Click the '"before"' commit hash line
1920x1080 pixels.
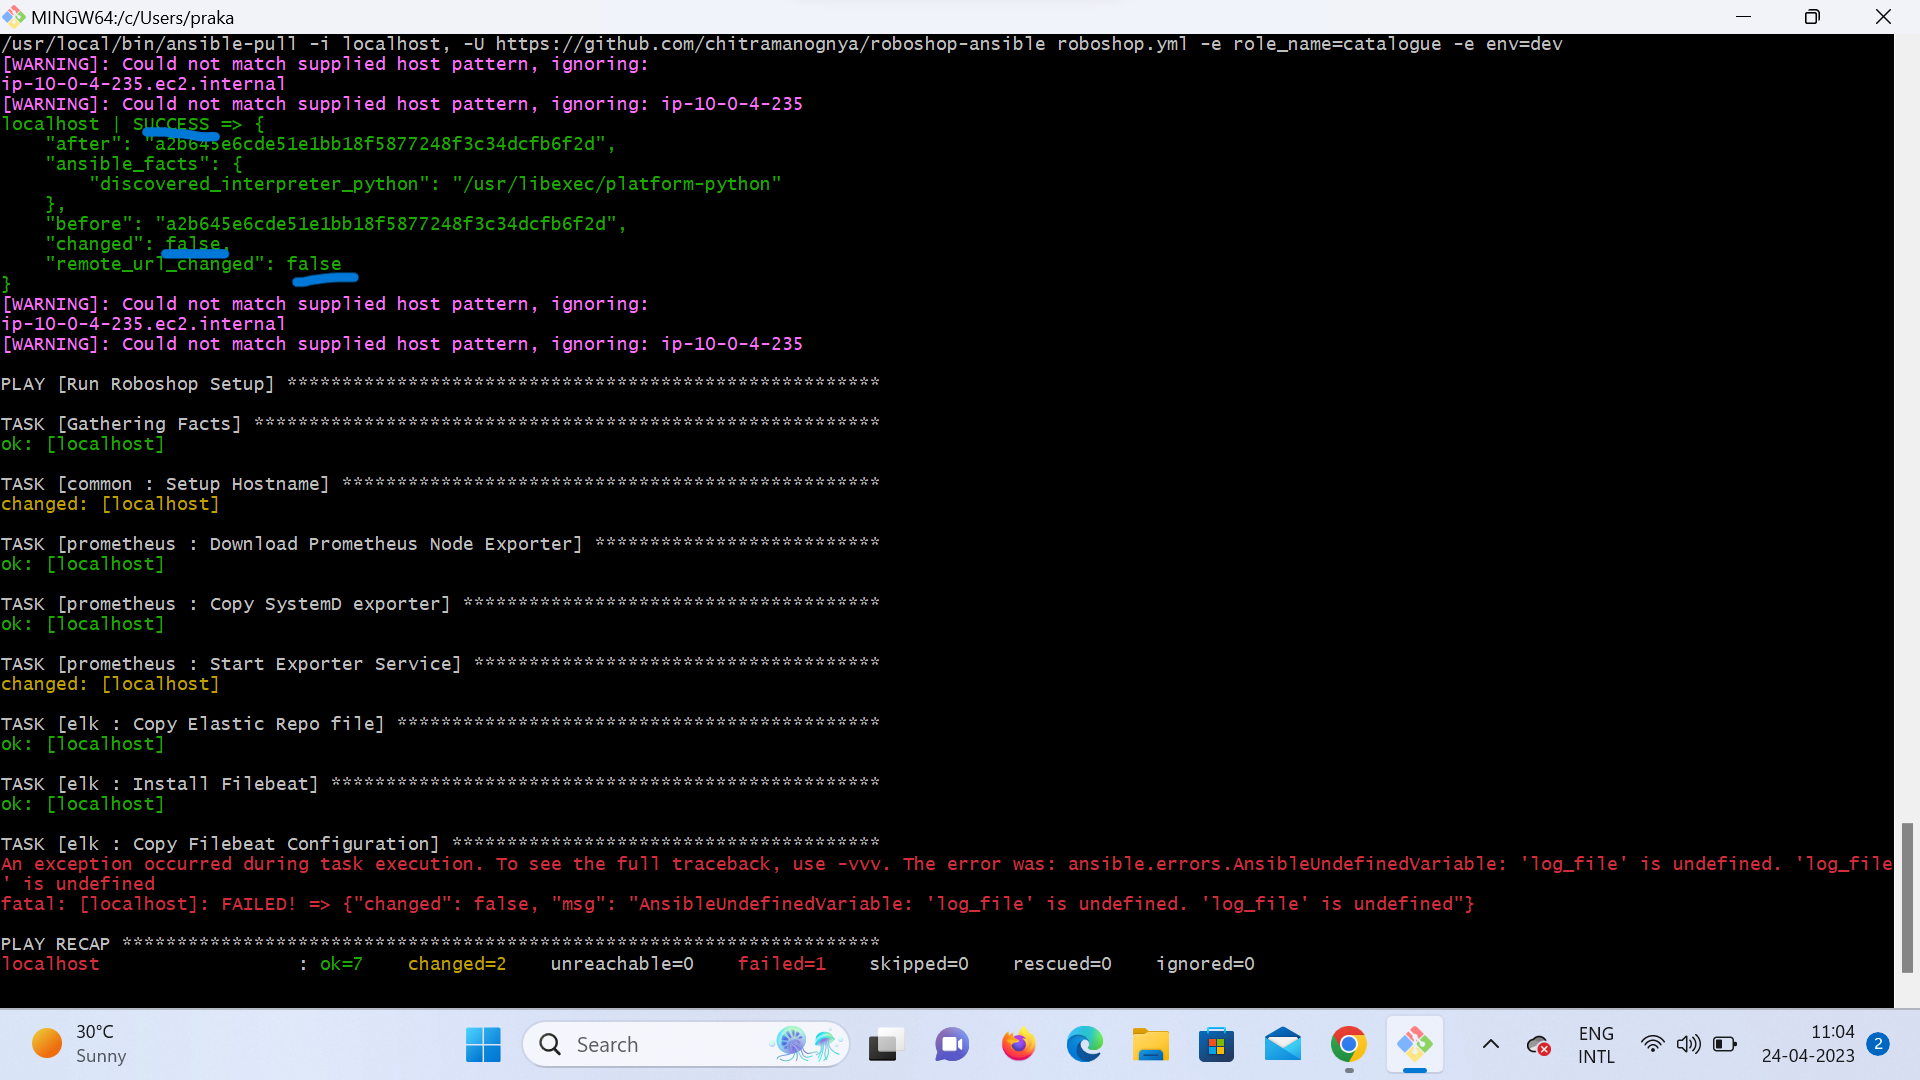pos(336,224)
